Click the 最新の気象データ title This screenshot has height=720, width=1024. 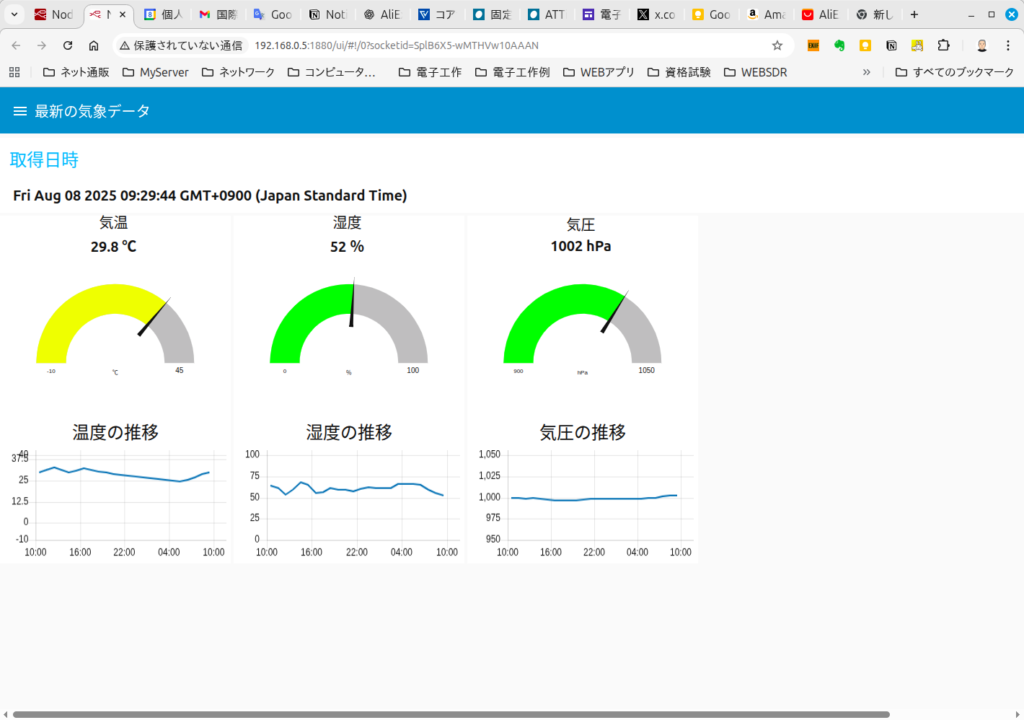coord(92,111)
